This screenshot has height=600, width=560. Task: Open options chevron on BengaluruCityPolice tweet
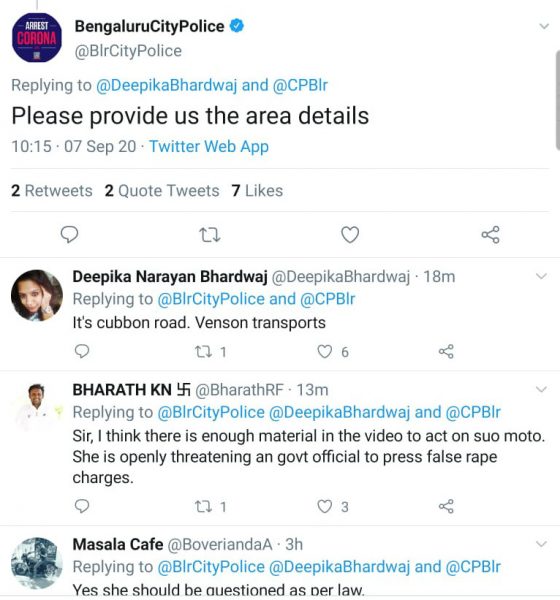pyautogui.click(x=544, y=26)
